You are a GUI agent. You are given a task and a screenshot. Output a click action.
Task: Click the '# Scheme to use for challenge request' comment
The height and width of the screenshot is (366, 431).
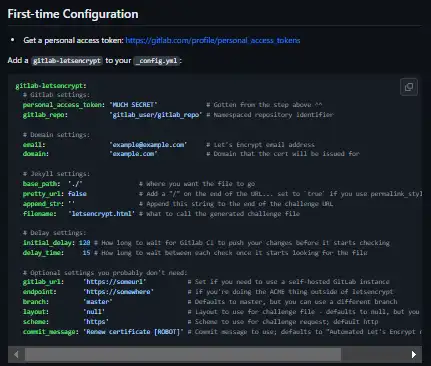tap(283, 322)
